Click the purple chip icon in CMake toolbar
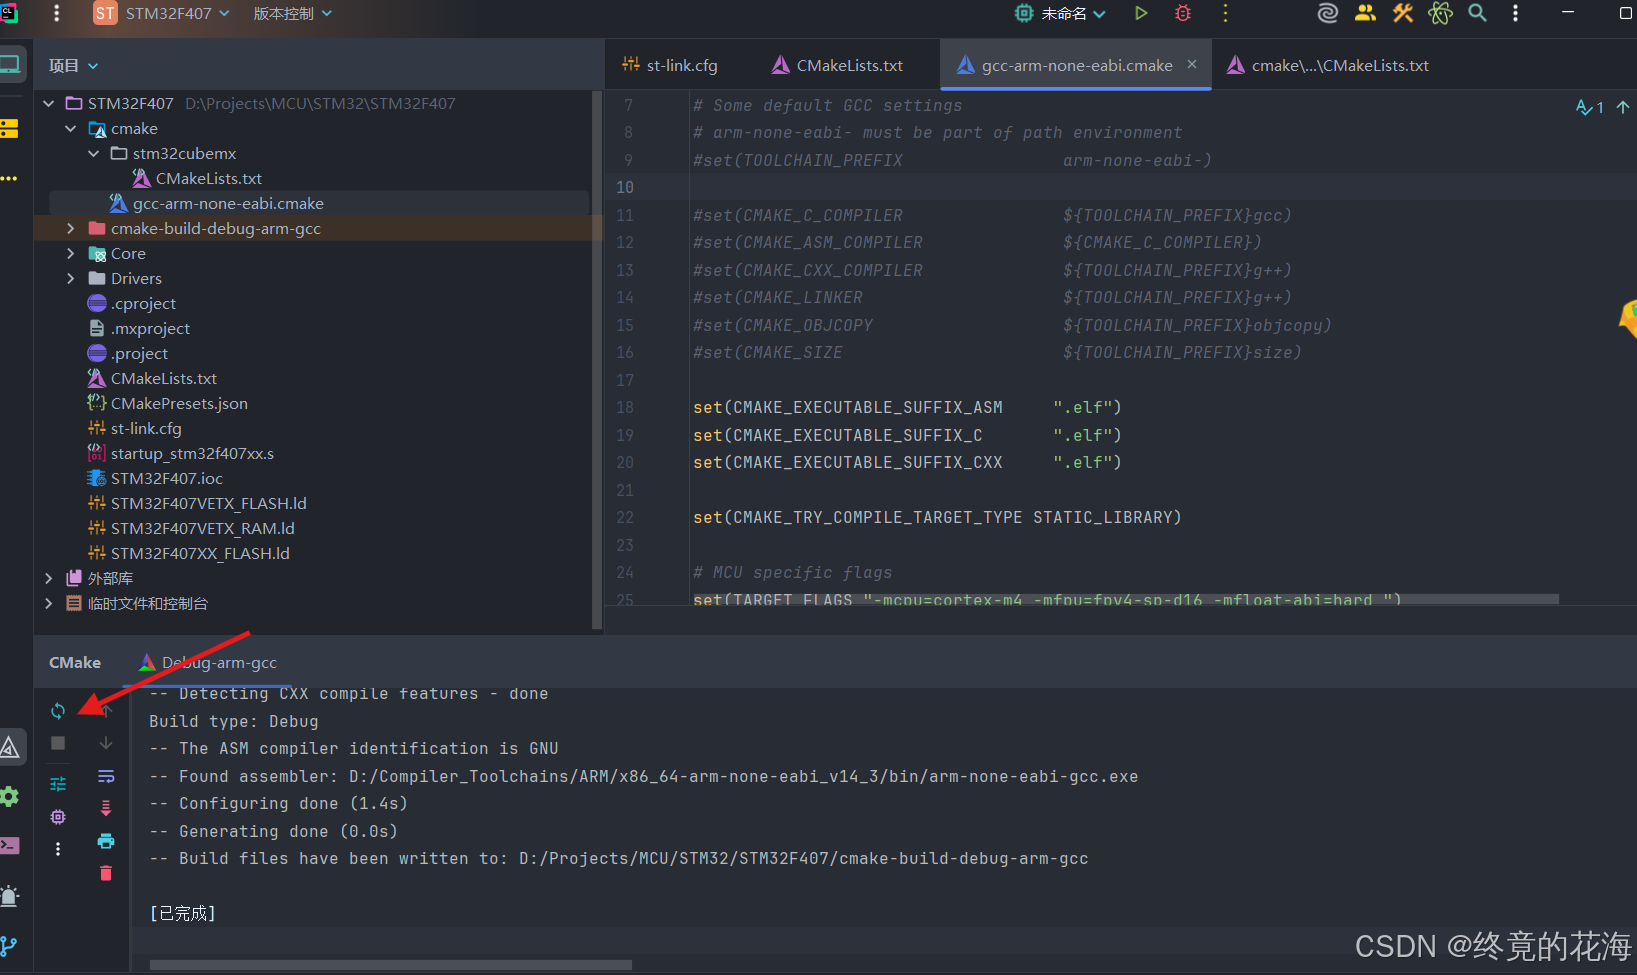Viewport: 1637px width, 975px height. tap(58, 817)
